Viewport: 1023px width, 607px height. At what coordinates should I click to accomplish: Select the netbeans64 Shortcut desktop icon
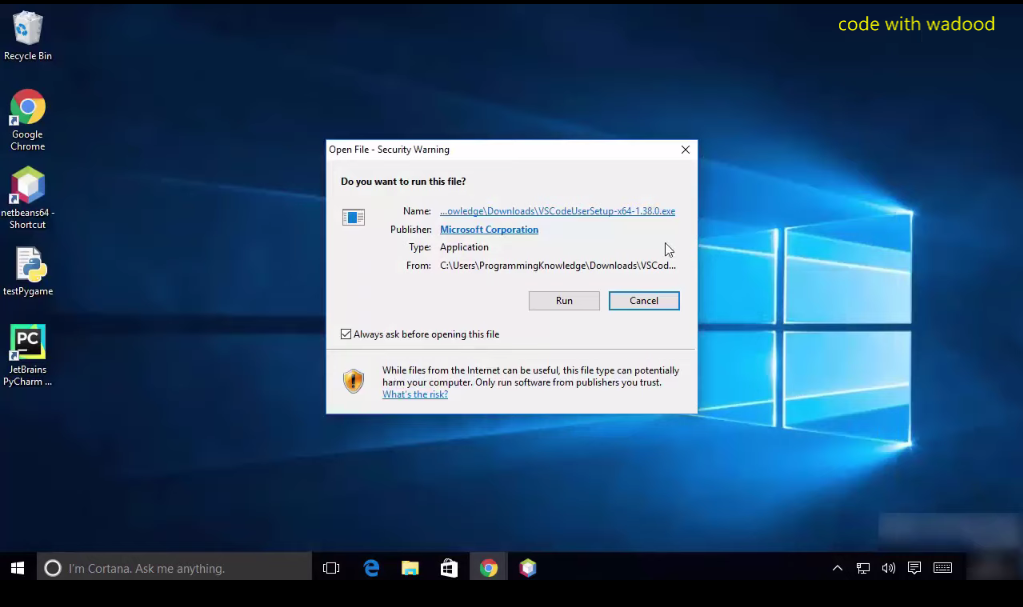27,198
